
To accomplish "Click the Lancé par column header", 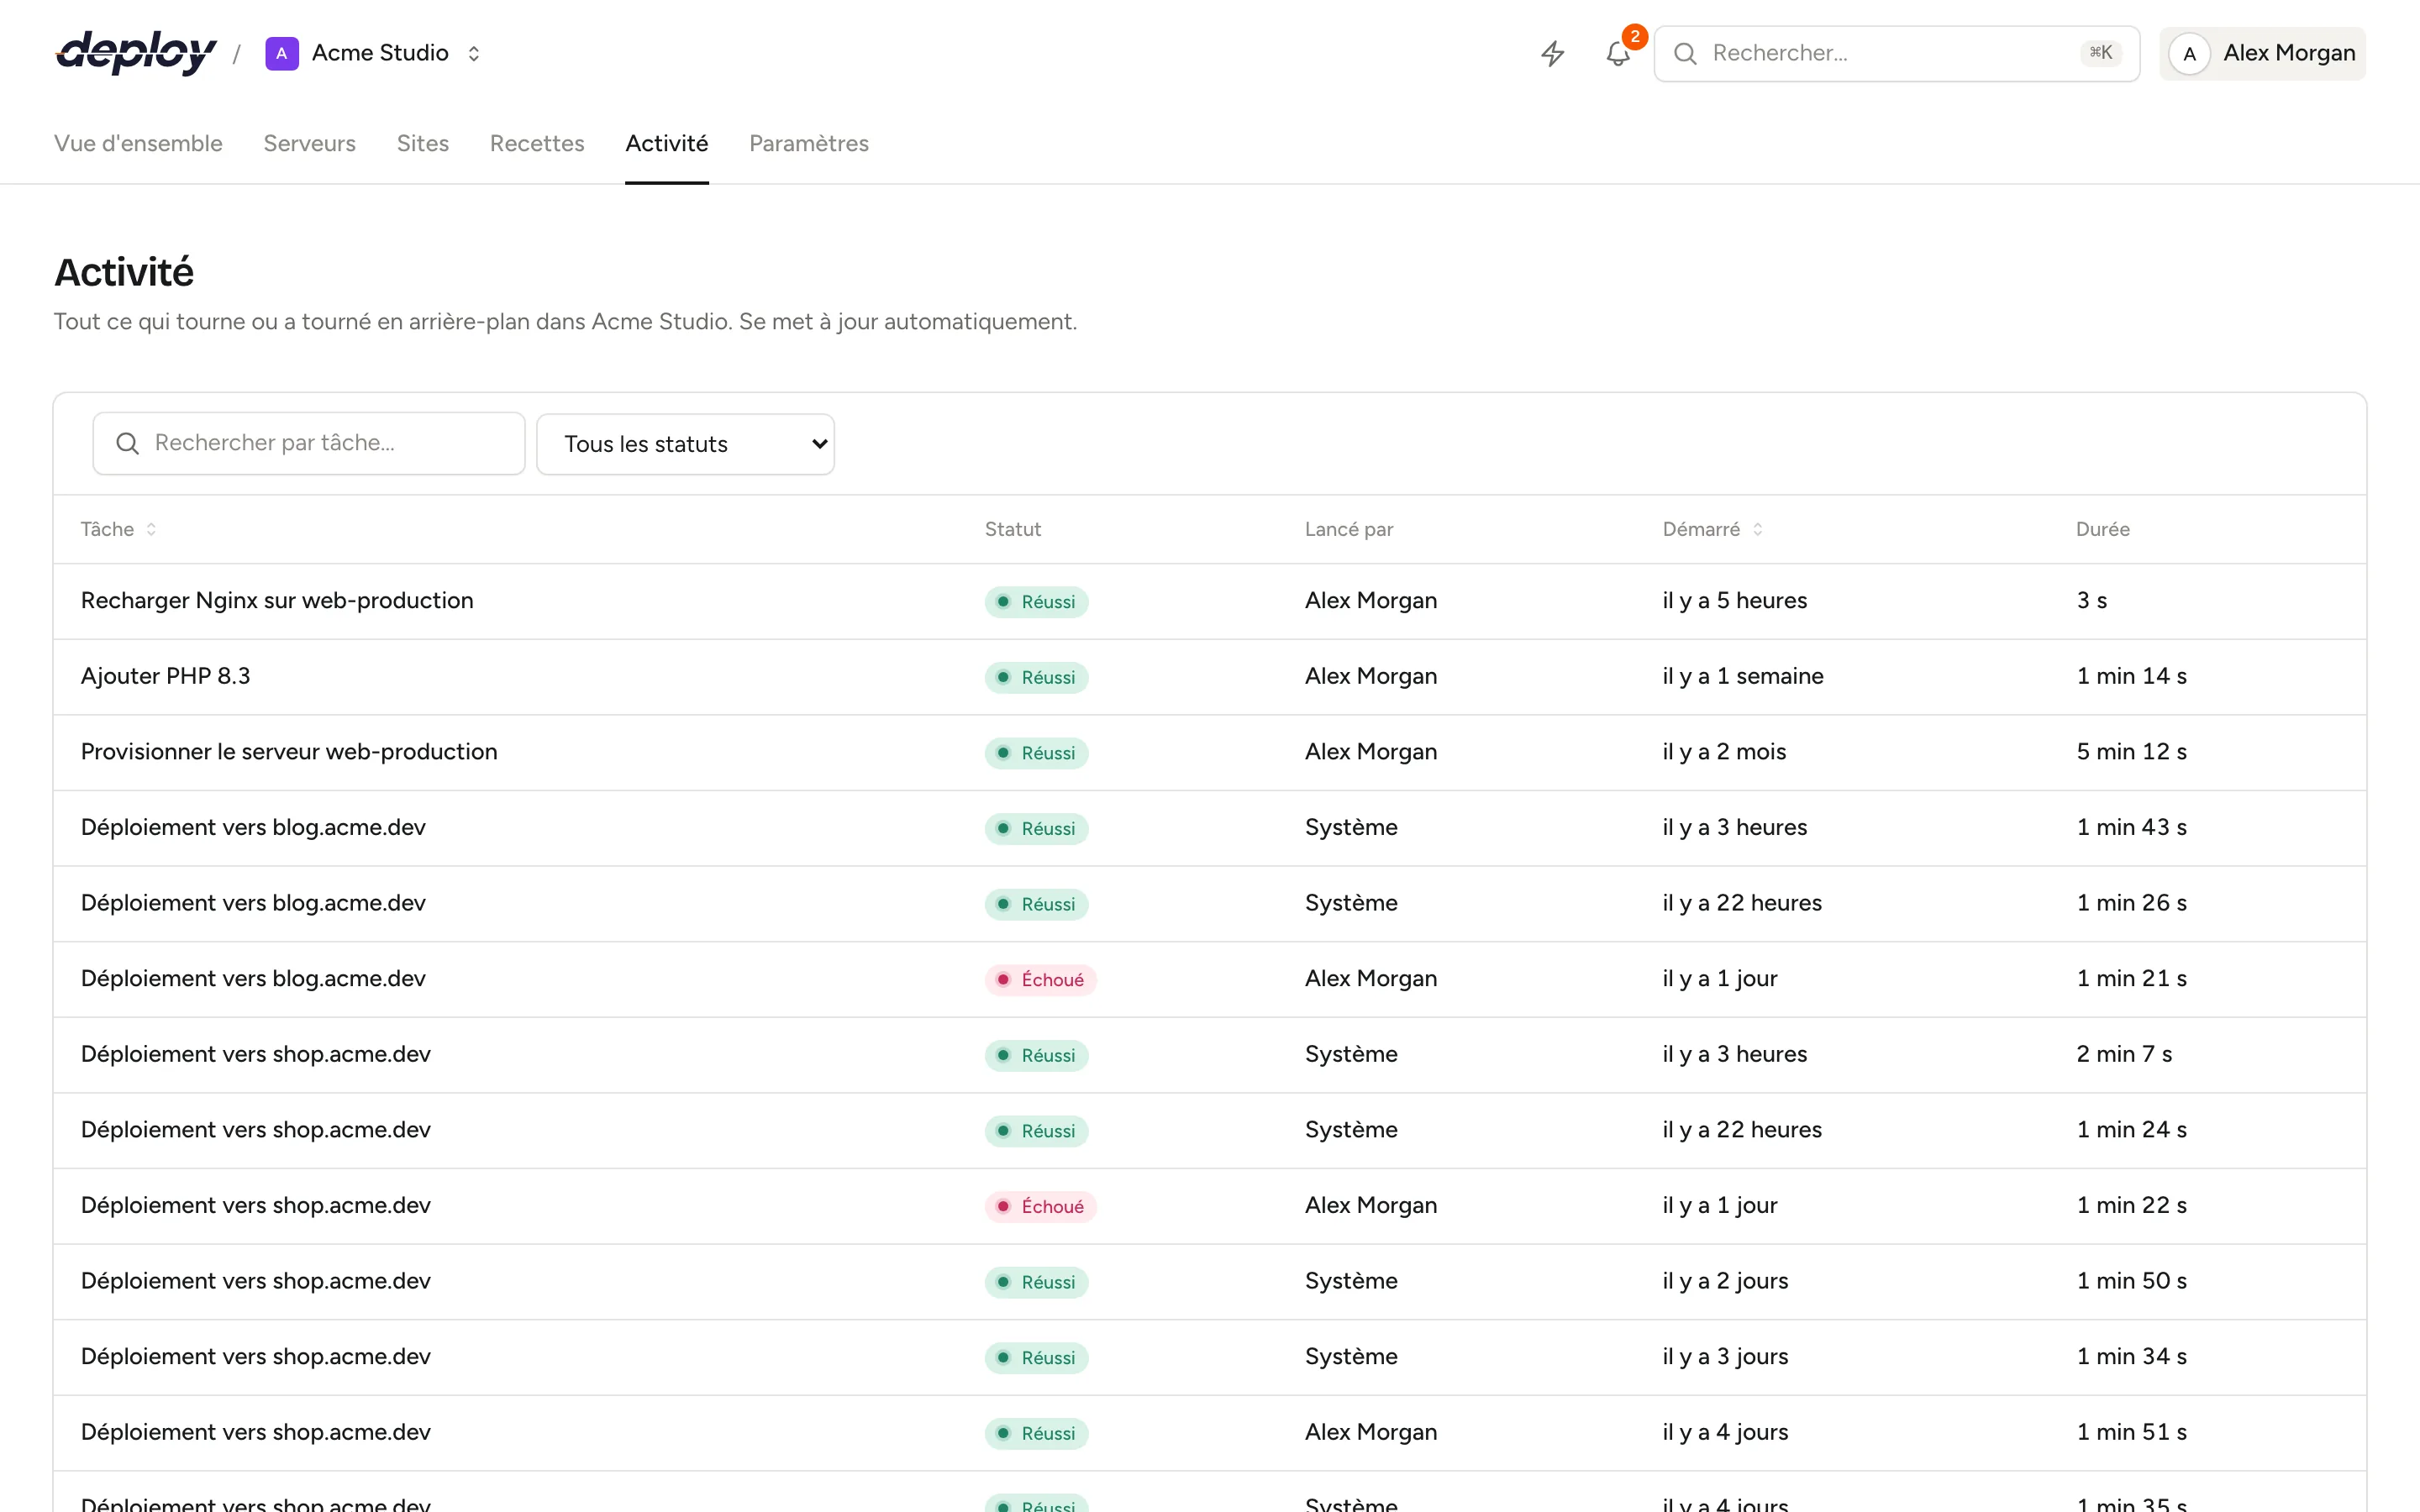I will tap(1348, 529).
